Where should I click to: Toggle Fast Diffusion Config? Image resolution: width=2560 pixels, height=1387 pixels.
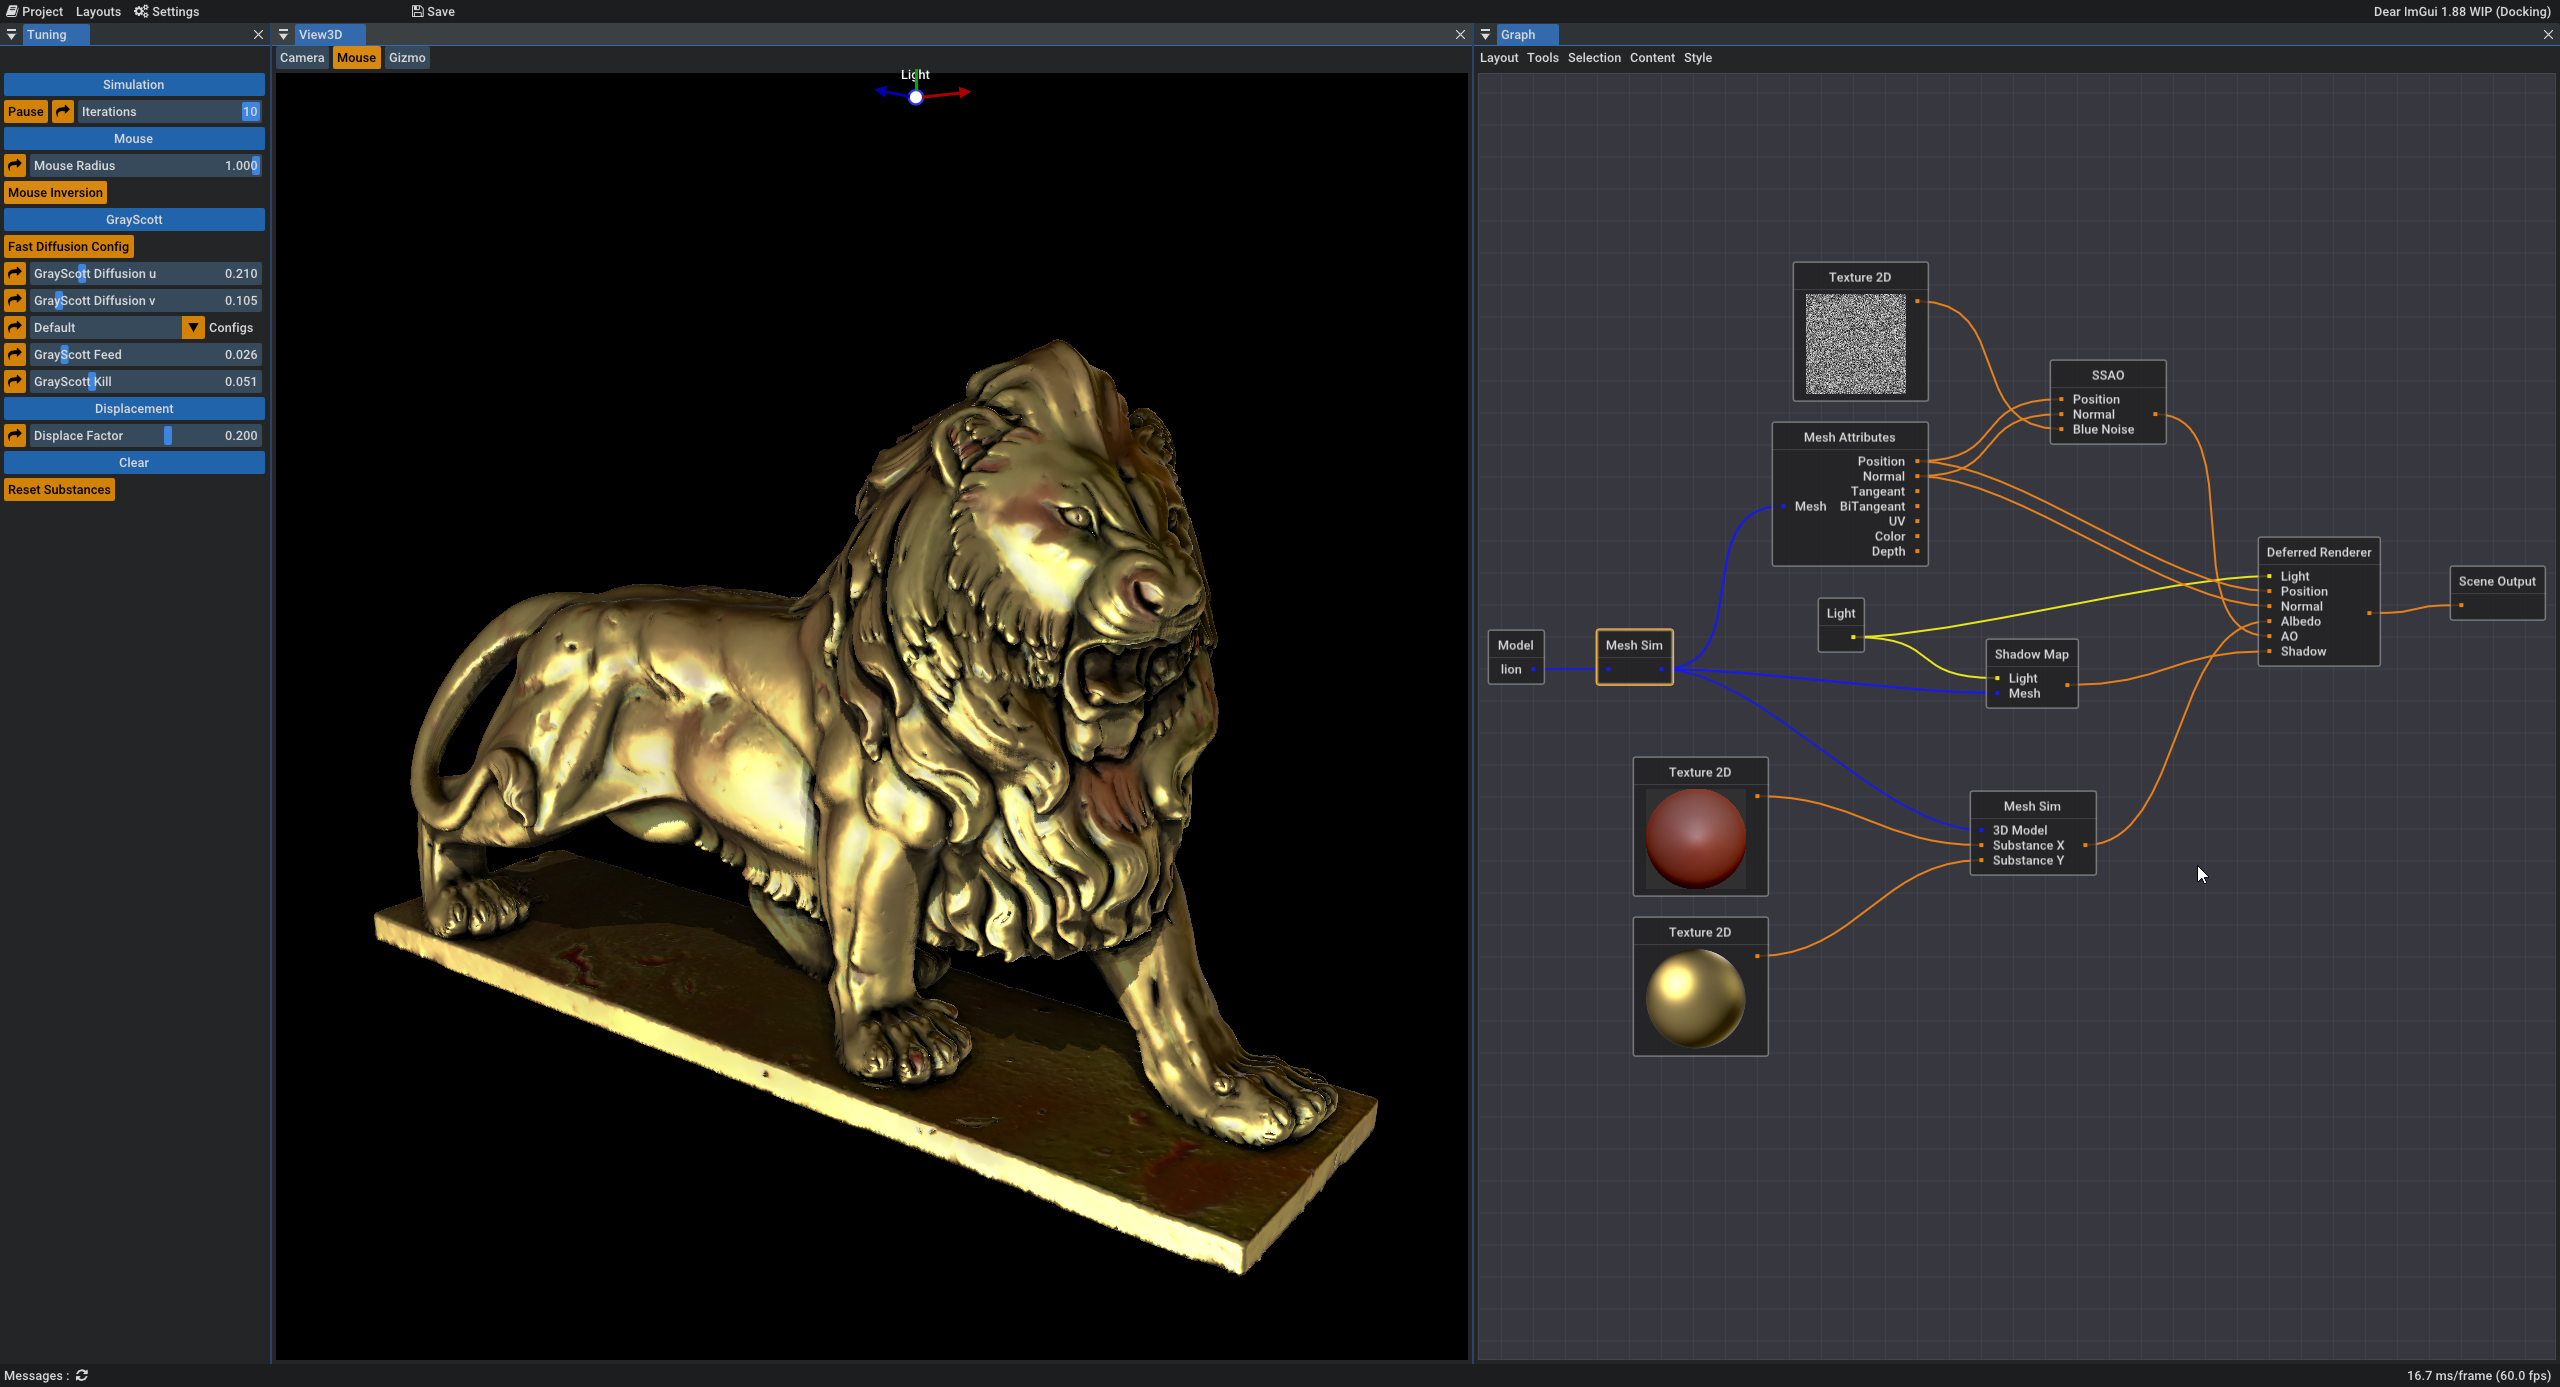coord(68,247)
